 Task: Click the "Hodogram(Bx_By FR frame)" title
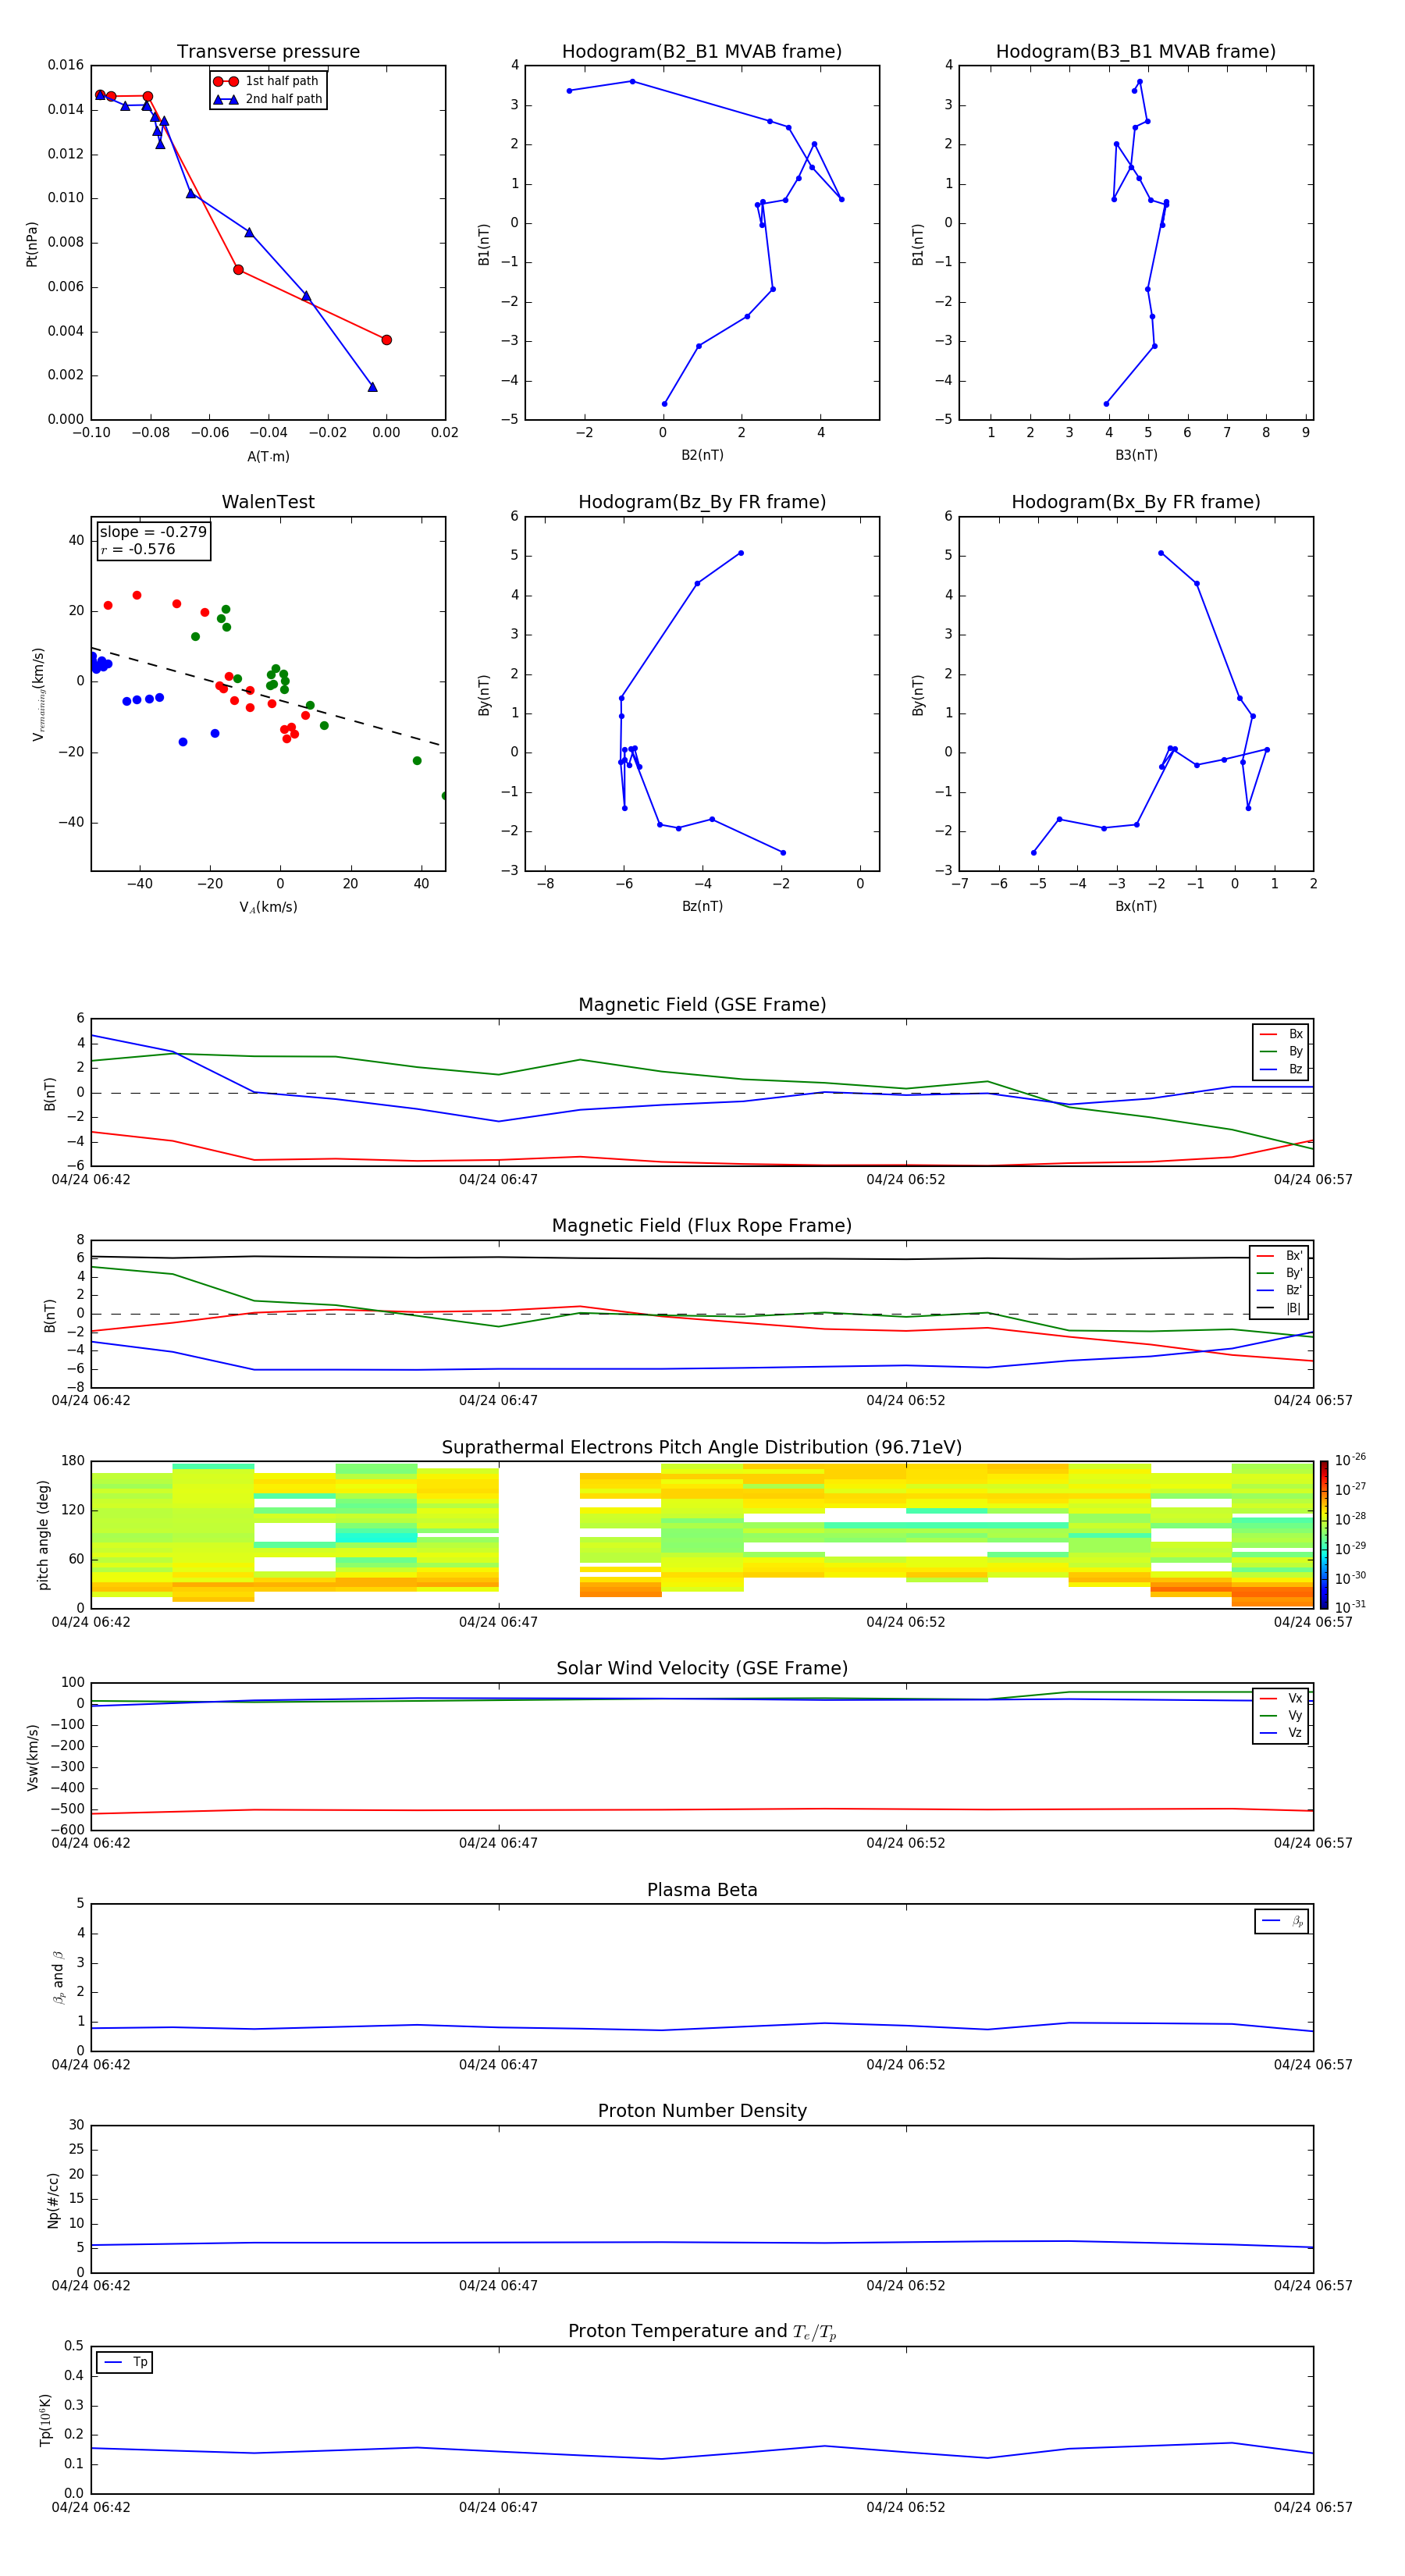[1136, 502]
